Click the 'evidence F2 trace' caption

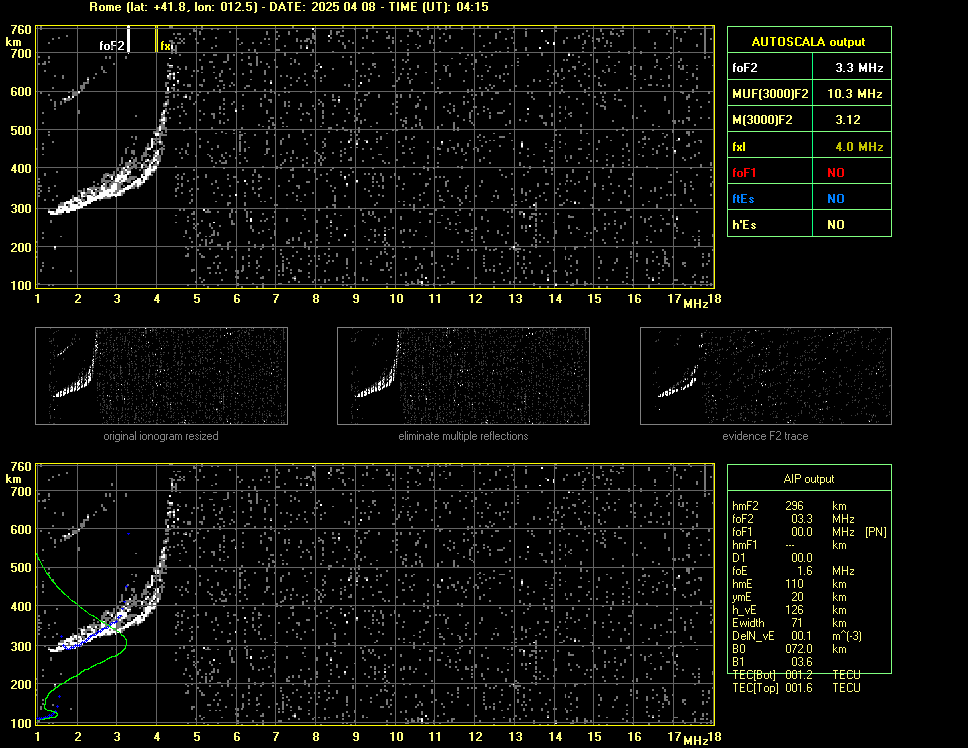click(x=766, y=436)
